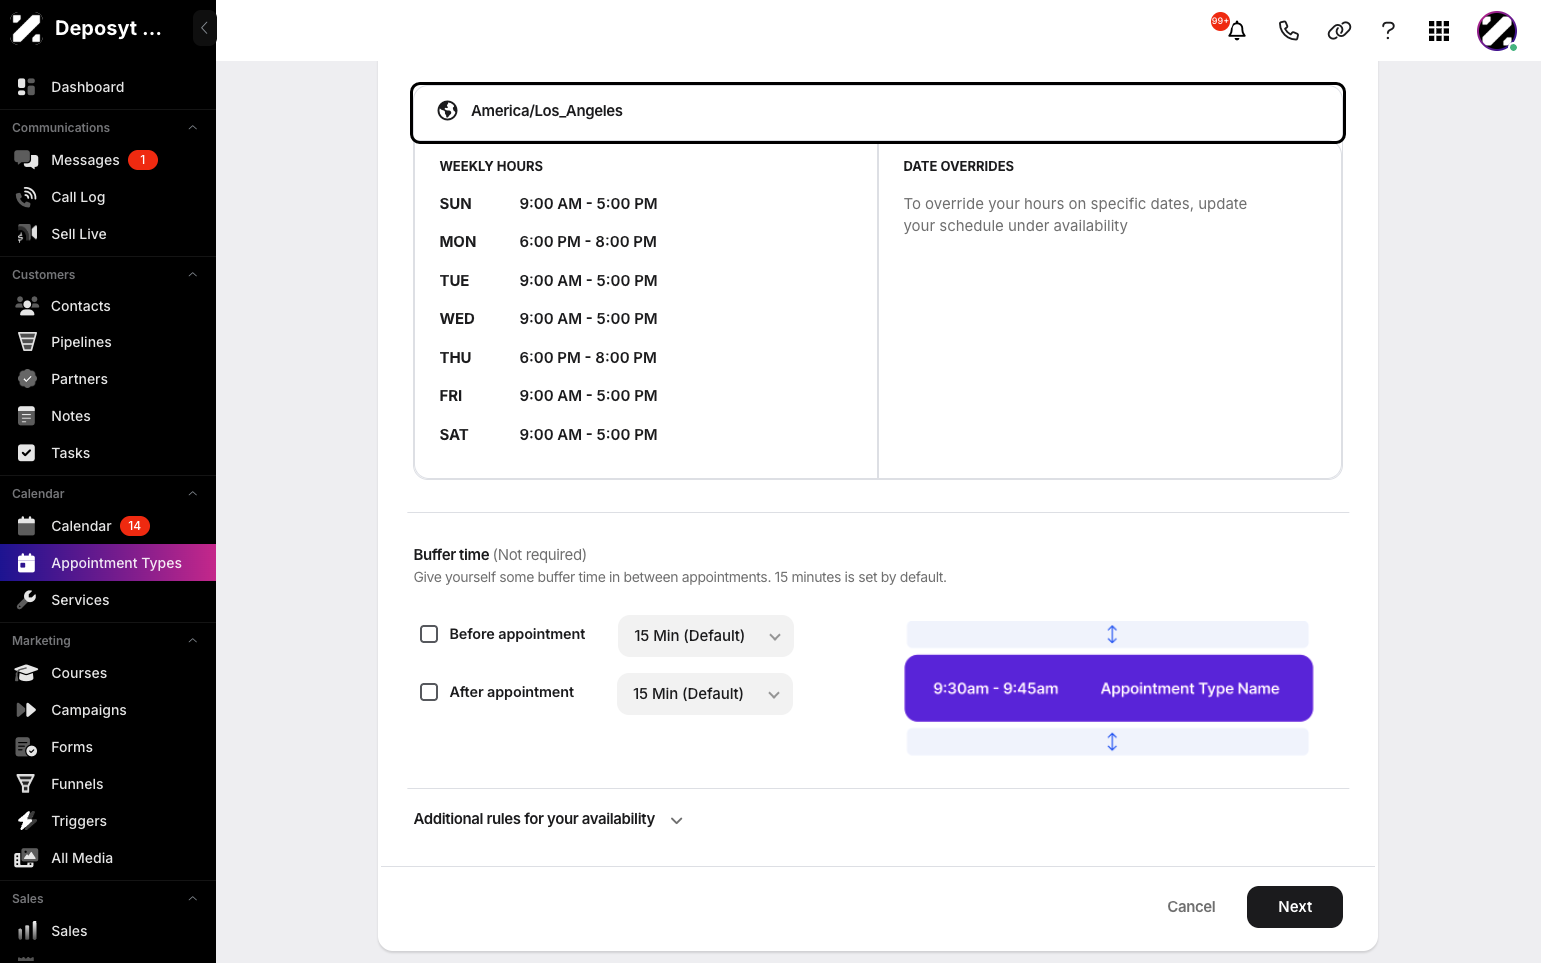The width and height of the screenshot is (1541, 963).
Task: Collapse the Customers sidebar section
Action: tap(193, 275)
